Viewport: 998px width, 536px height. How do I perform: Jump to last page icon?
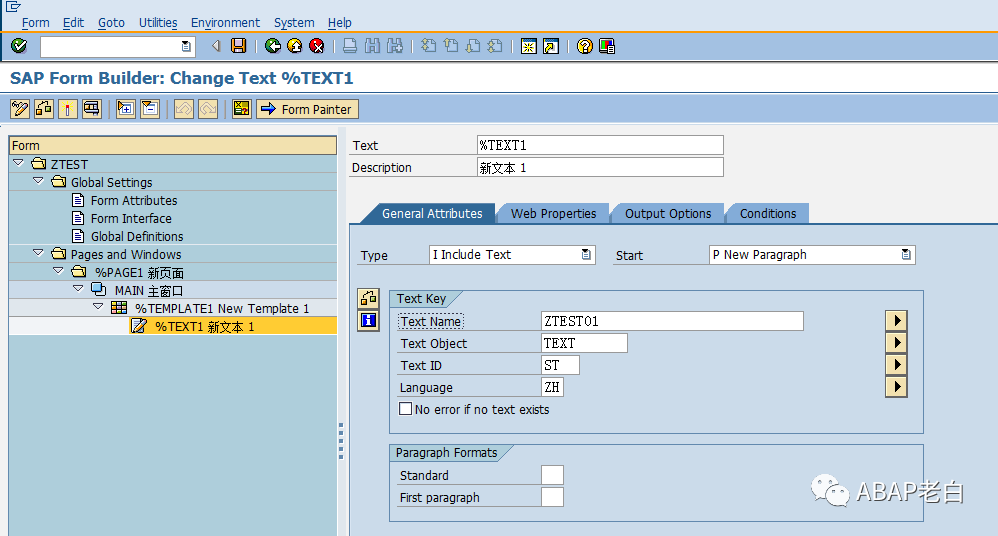click(x=495, y=46)
